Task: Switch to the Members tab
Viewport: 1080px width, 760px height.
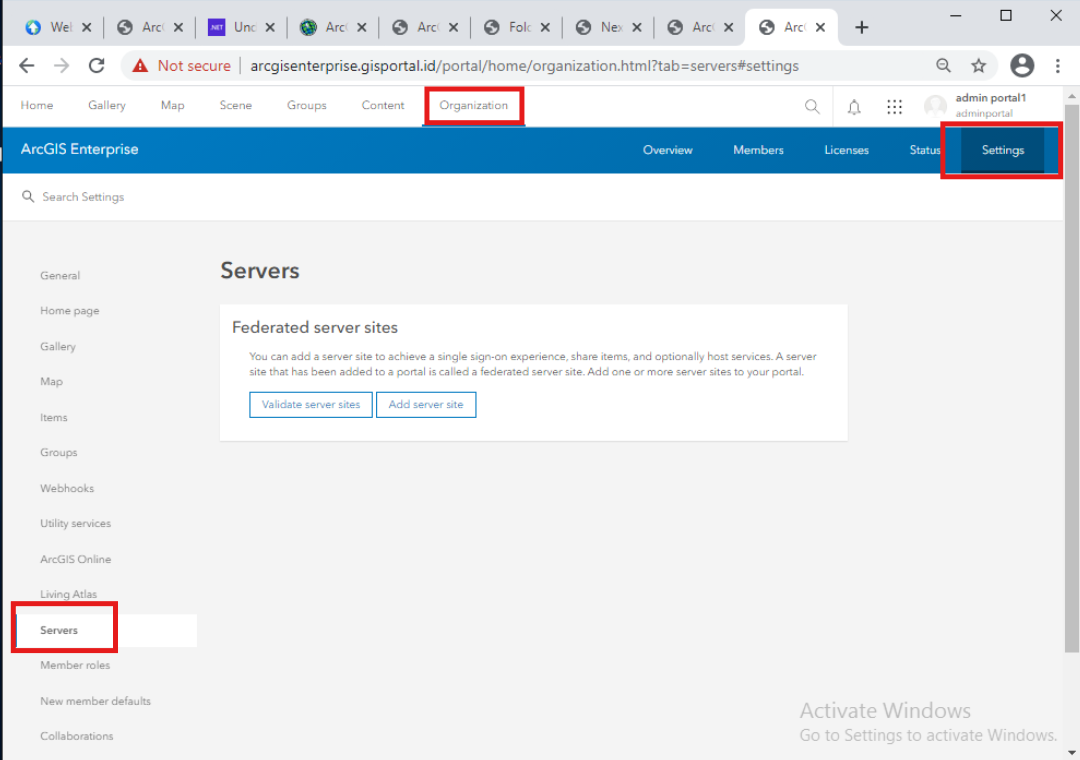Action: click(758, 150)
